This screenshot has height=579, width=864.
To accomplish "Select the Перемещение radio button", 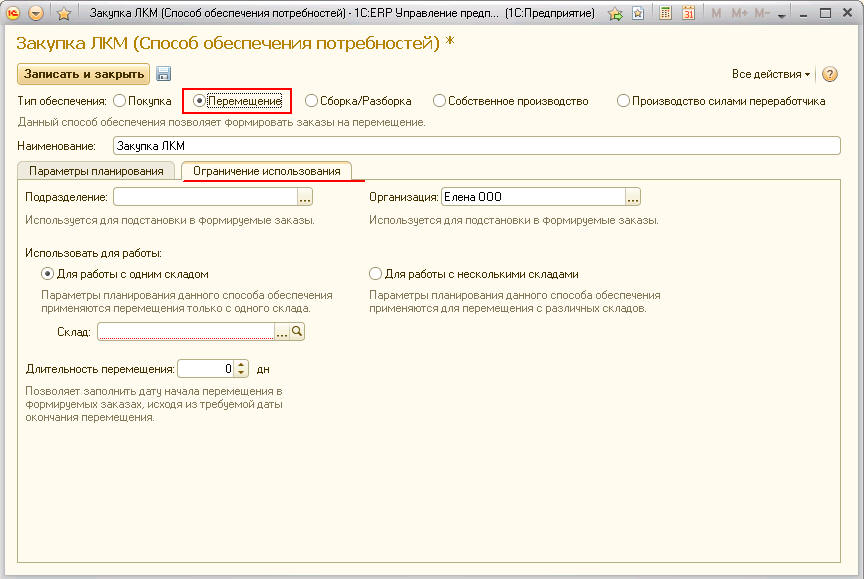I will [x=199, y=101].
